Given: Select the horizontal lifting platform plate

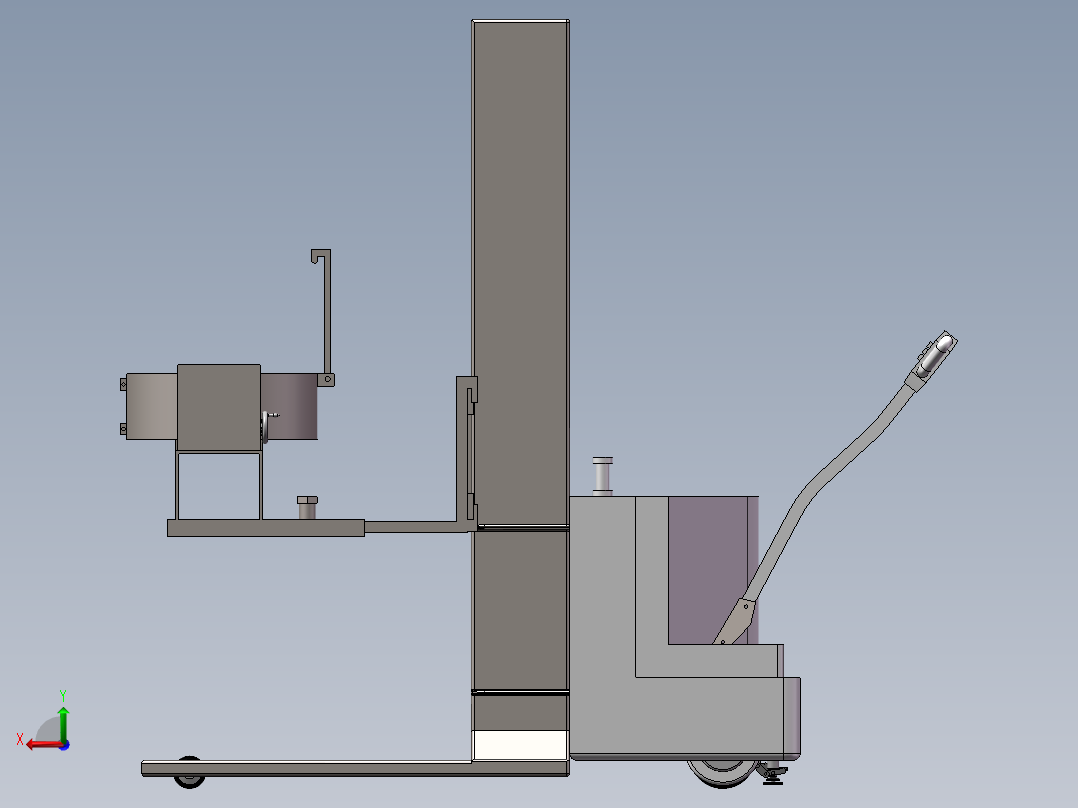Looking at the screenshot, I should pos(266,528).
